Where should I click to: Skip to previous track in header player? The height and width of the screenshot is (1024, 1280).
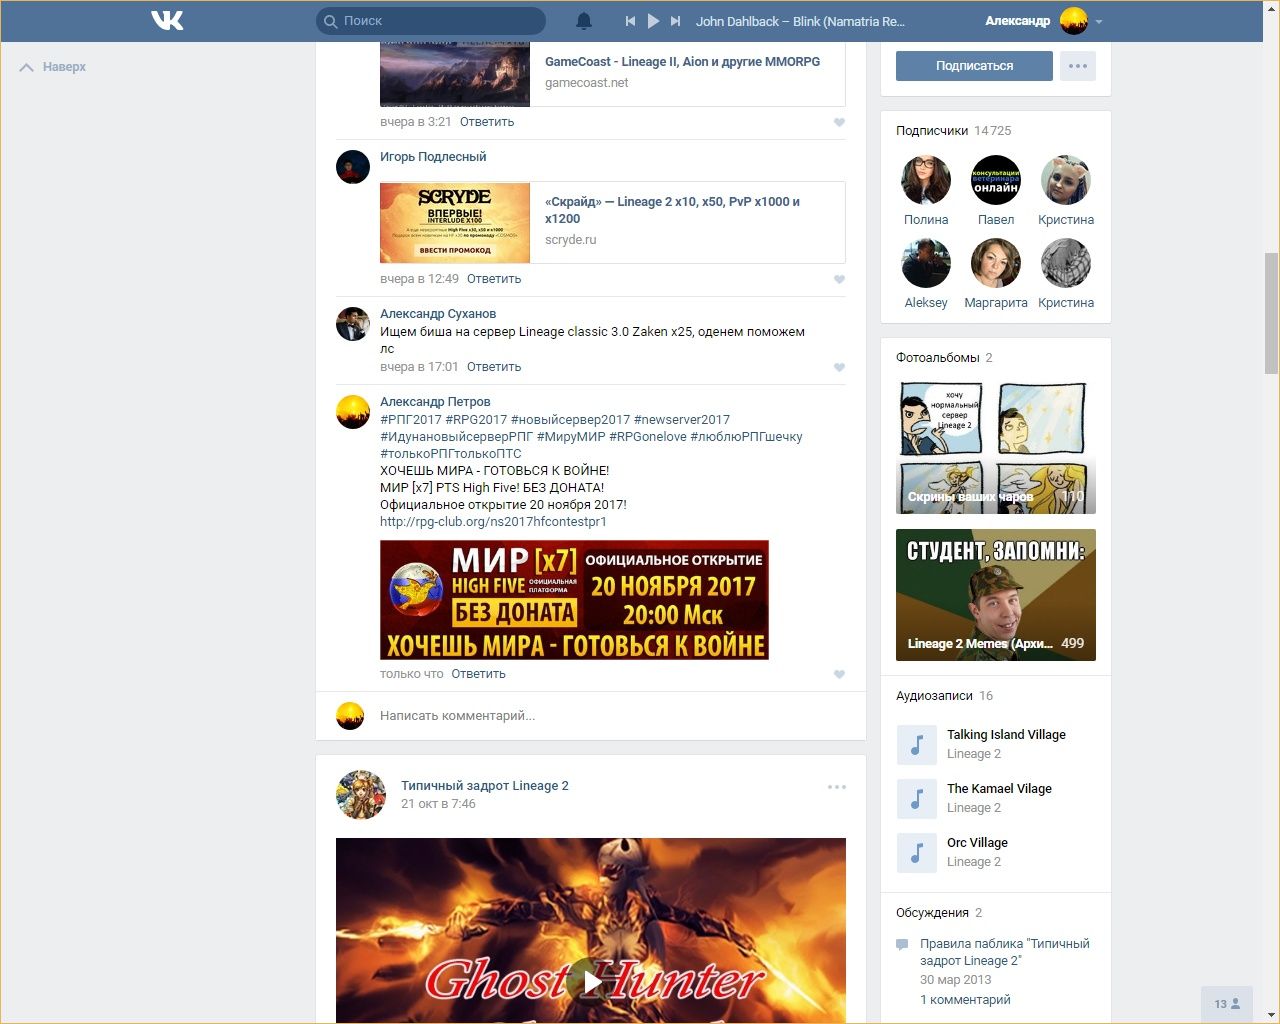click(x=630, y=21)
